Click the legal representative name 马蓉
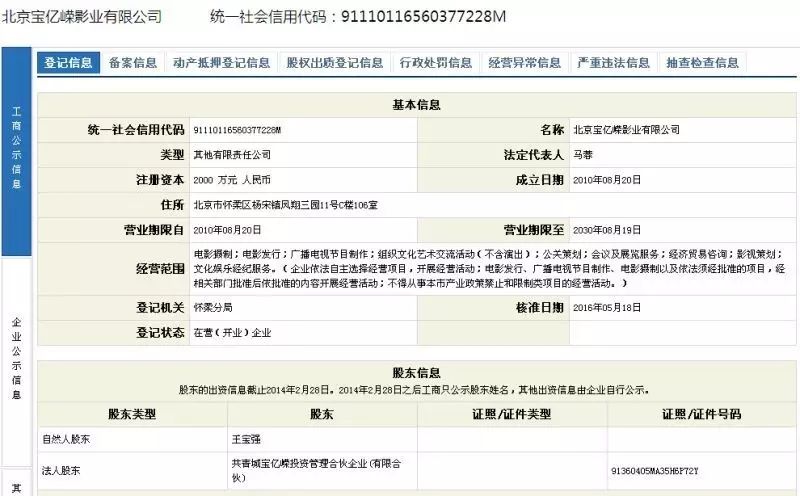This screenshot has width=800, height=496. coord(583,155)
